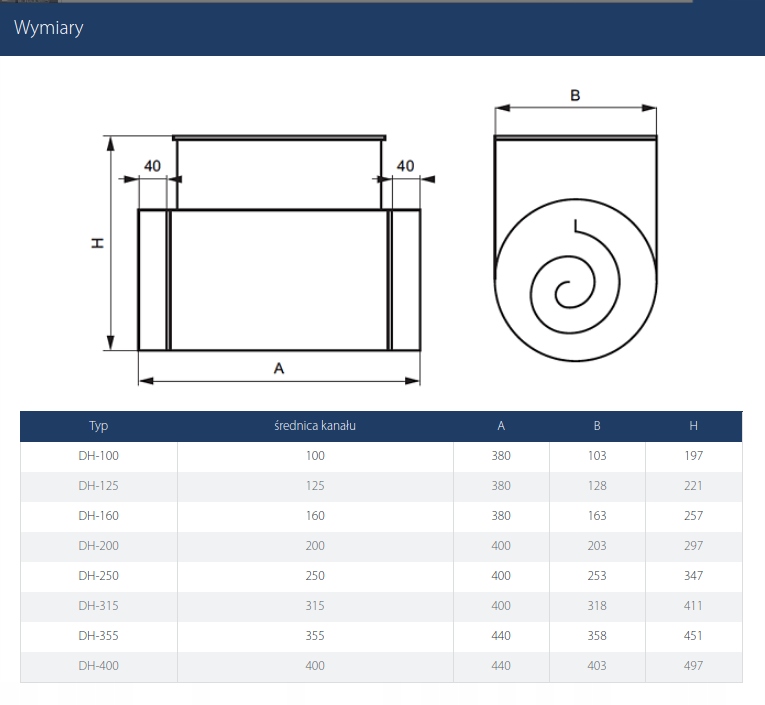The image size is (765, 705).
Task: Click duct diameter 200 in DH-200 row
Action: click(x=315, y=546)
